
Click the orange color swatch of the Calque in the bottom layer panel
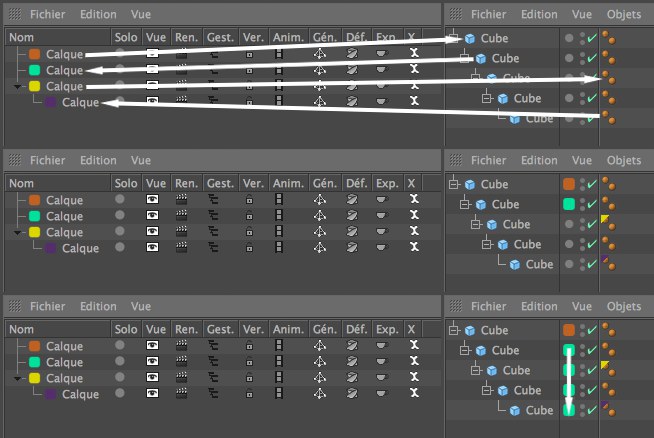coord(35,346)
